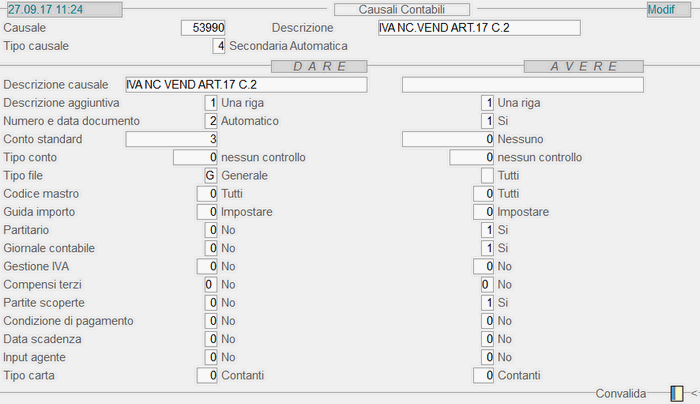
Task: Select AVERE Conto standard field
Action: coord(448,139)
